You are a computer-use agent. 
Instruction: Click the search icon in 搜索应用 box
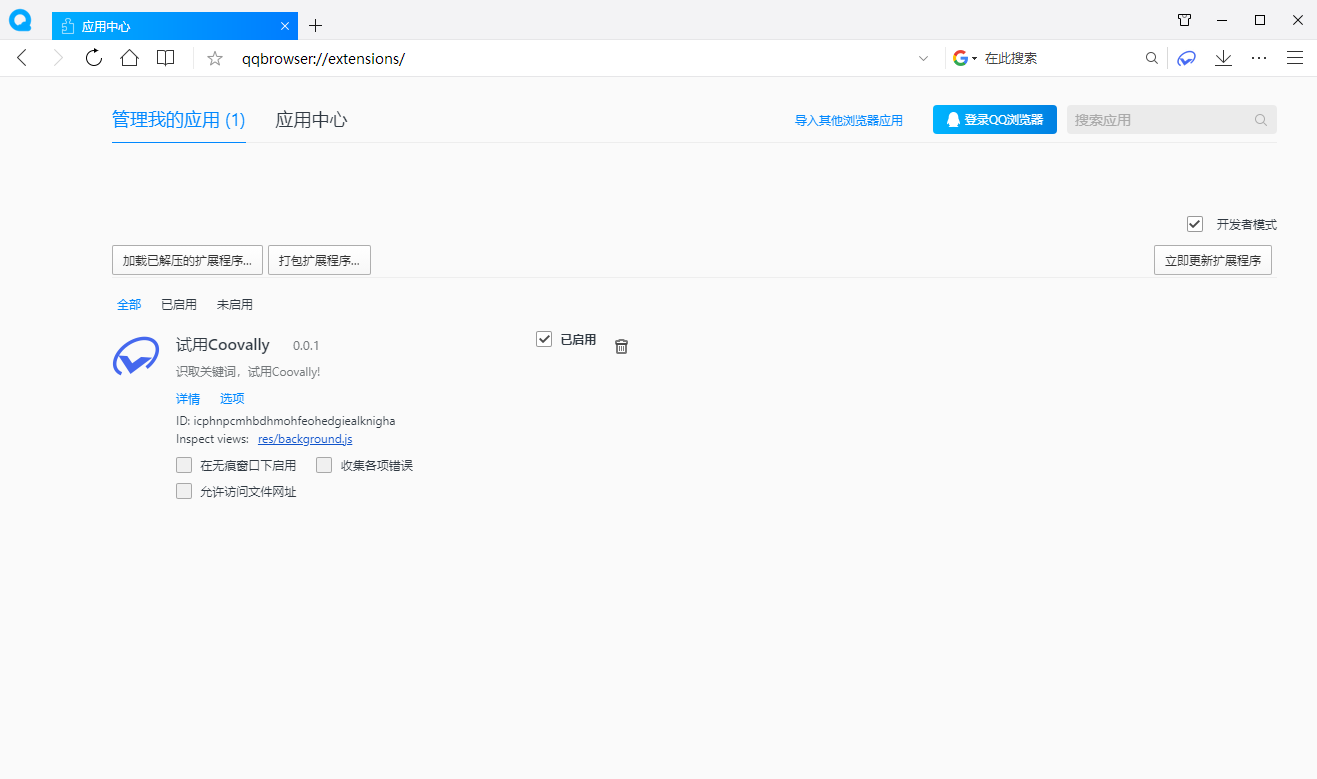tap(1261, 120)
